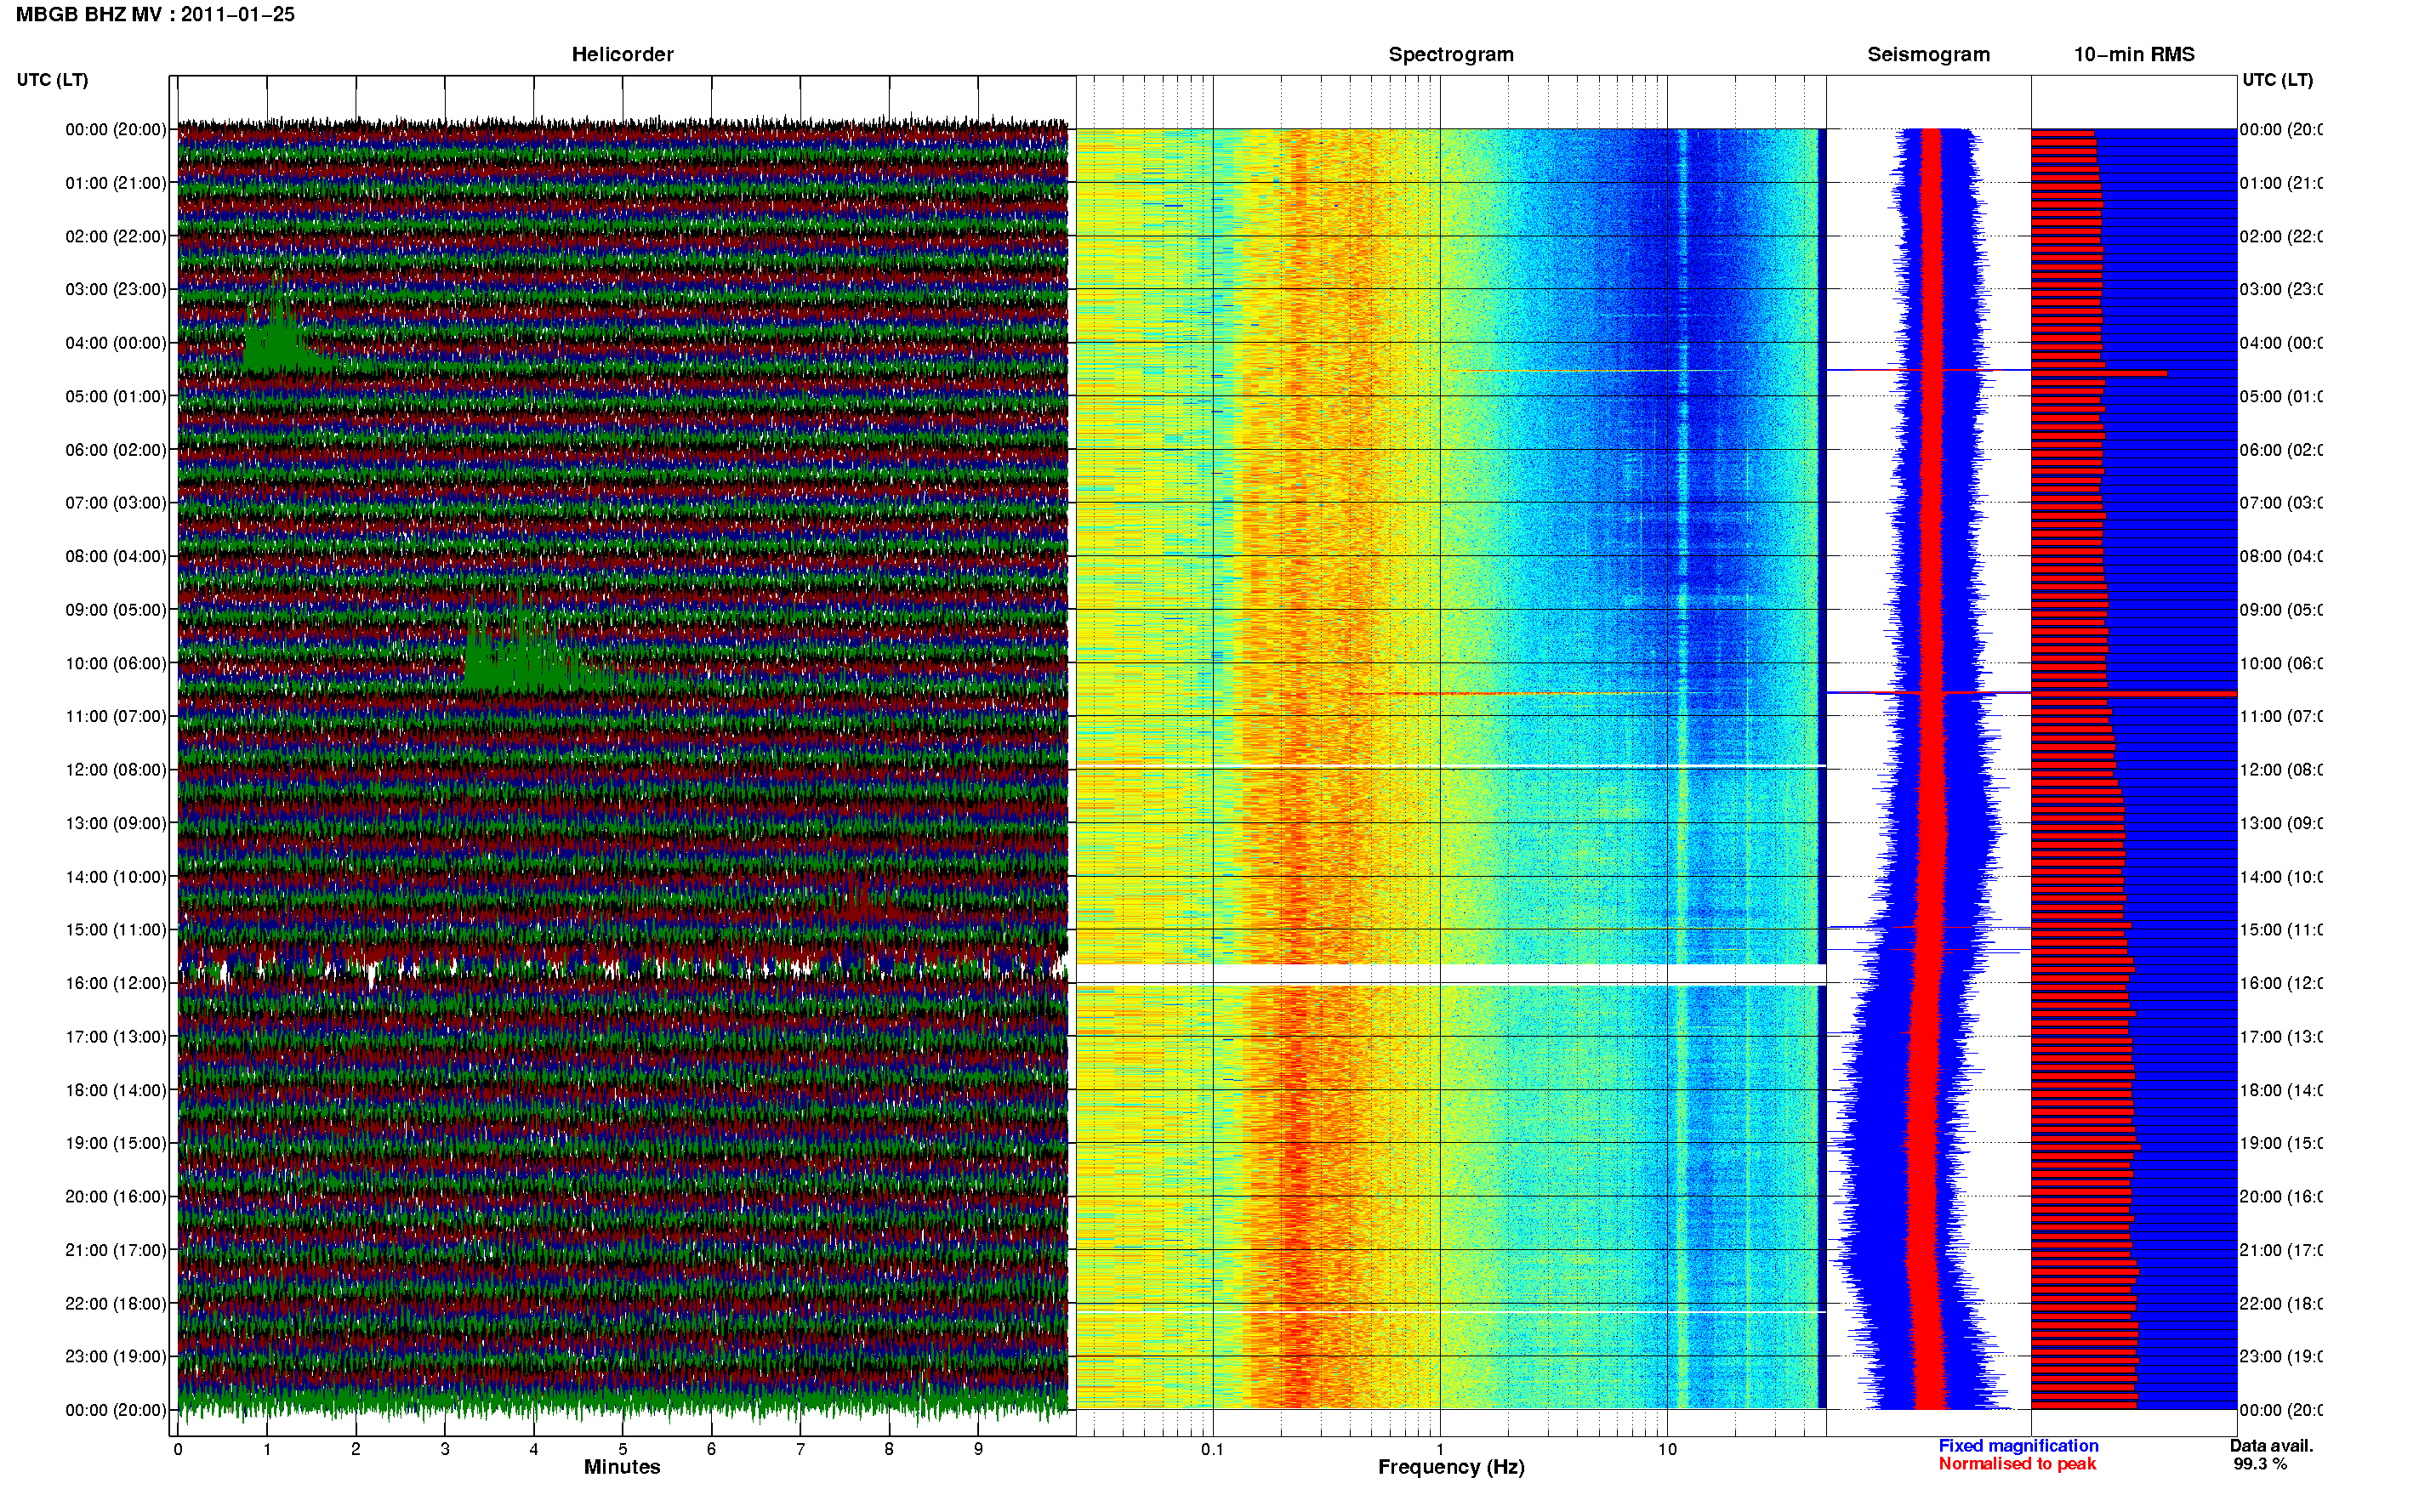Click the left time label '16:00 (12:00)'
Screen dimensions: 2419x1512
tap(116, 983)
